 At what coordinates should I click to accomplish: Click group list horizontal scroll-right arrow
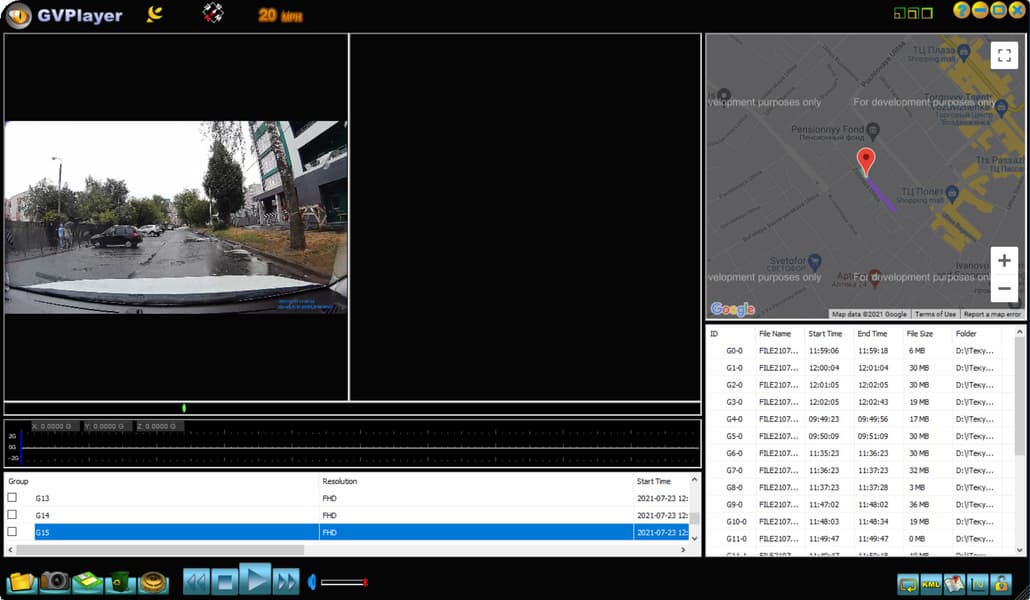coord(683,549)
